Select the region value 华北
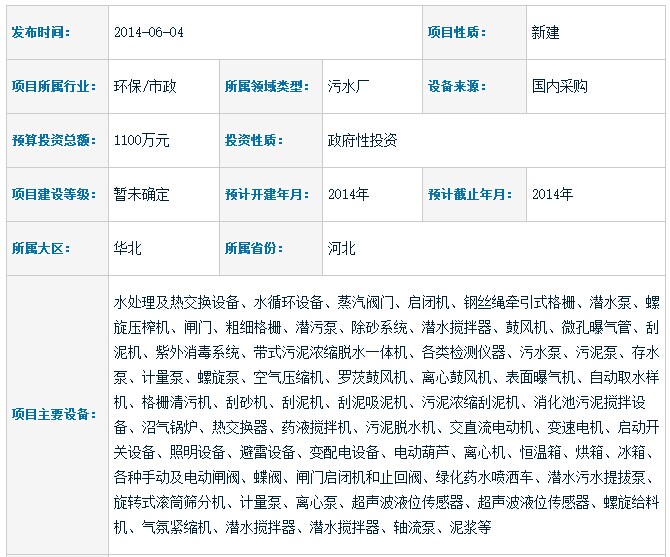Image resolution: width=670 pixels, height=557 pixels. 127,248
